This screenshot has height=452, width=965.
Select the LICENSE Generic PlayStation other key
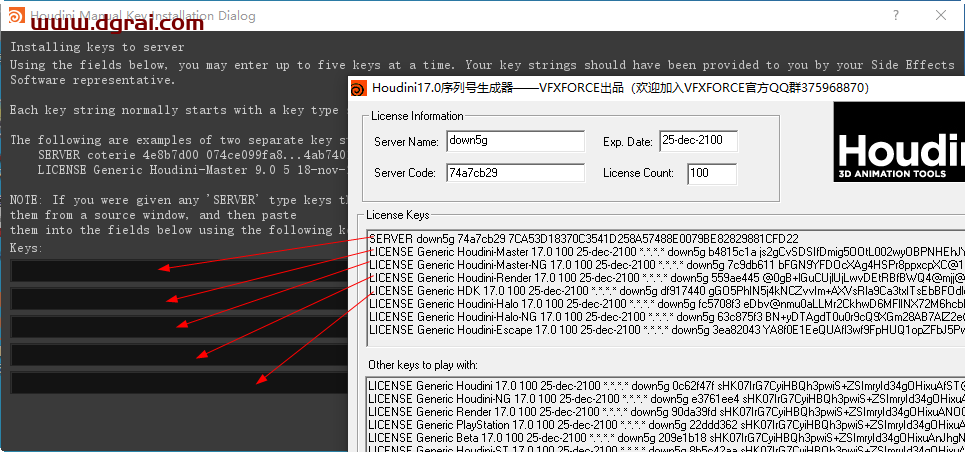[667, 425]
